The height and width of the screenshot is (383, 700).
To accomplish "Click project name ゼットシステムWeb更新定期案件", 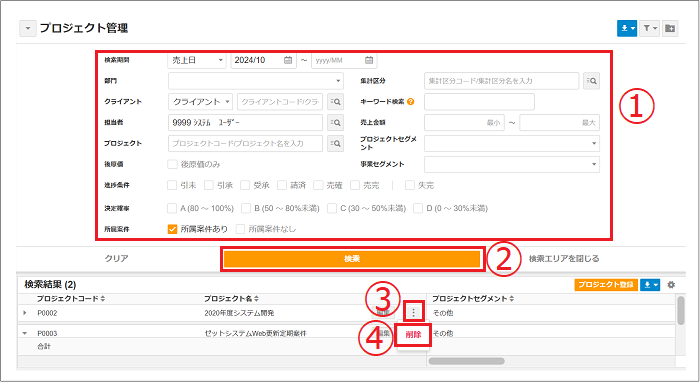I will [255, 333].
